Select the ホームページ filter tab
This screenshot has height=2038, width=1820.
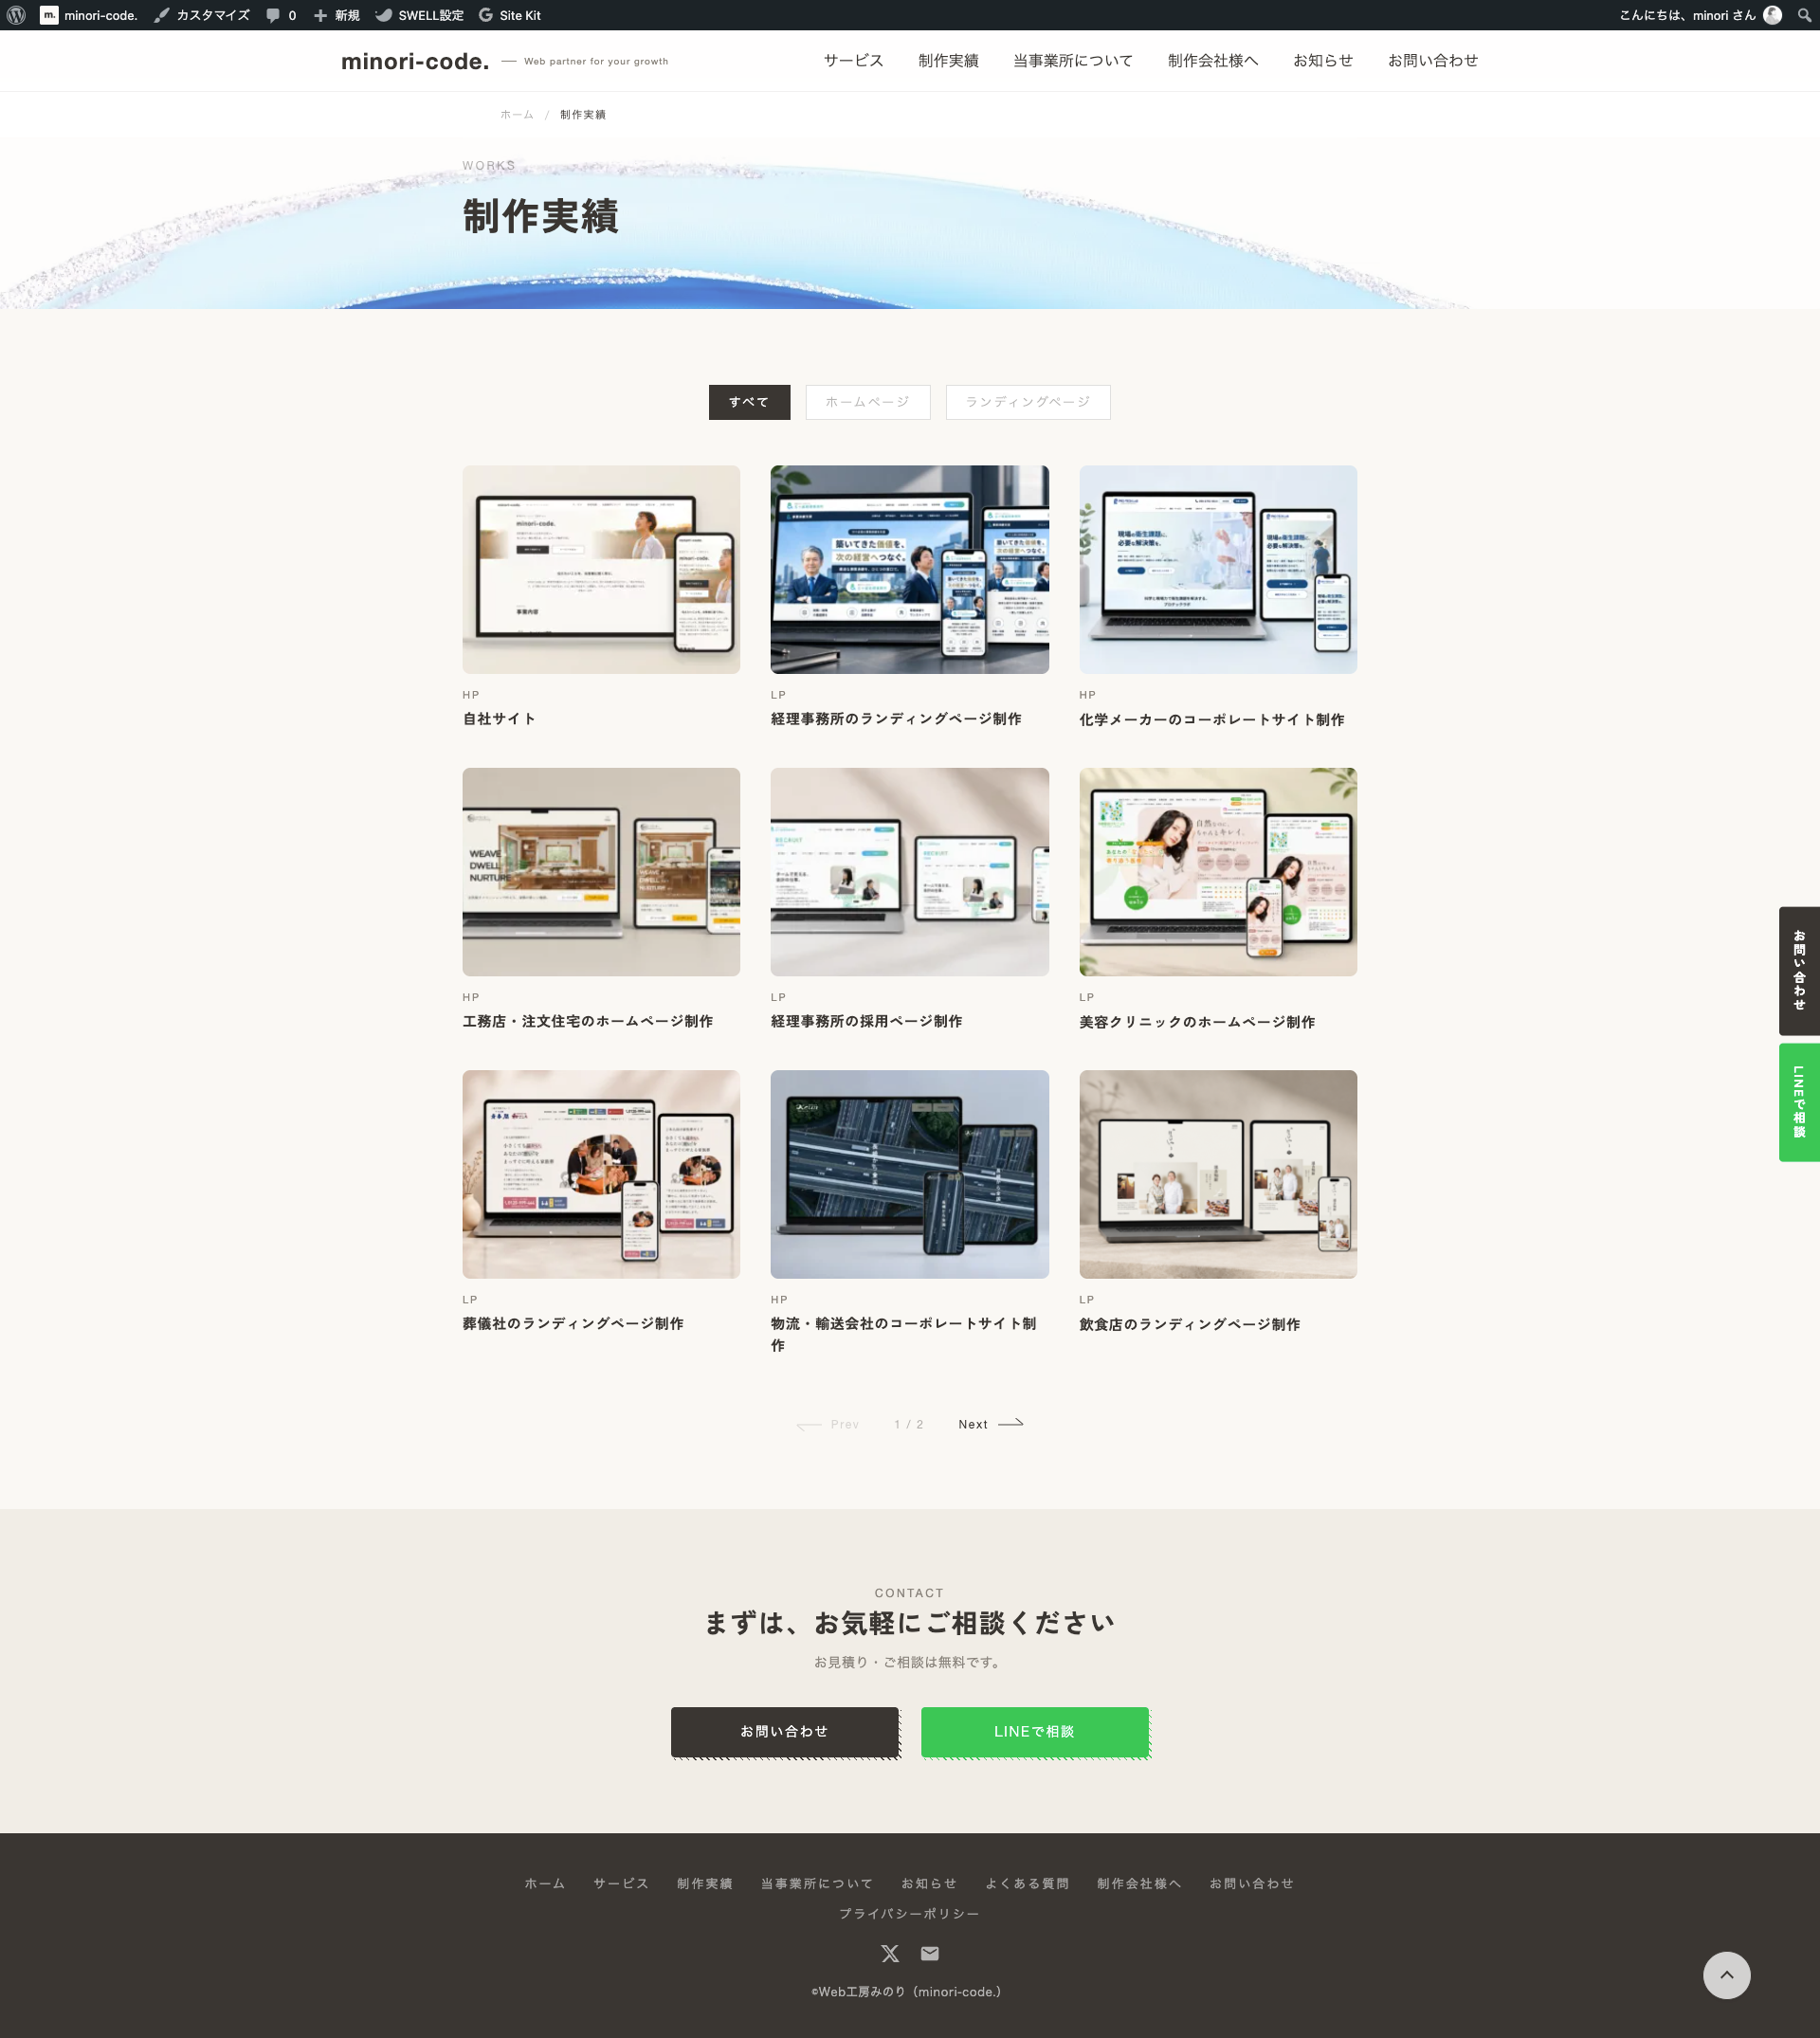[868, 402]
